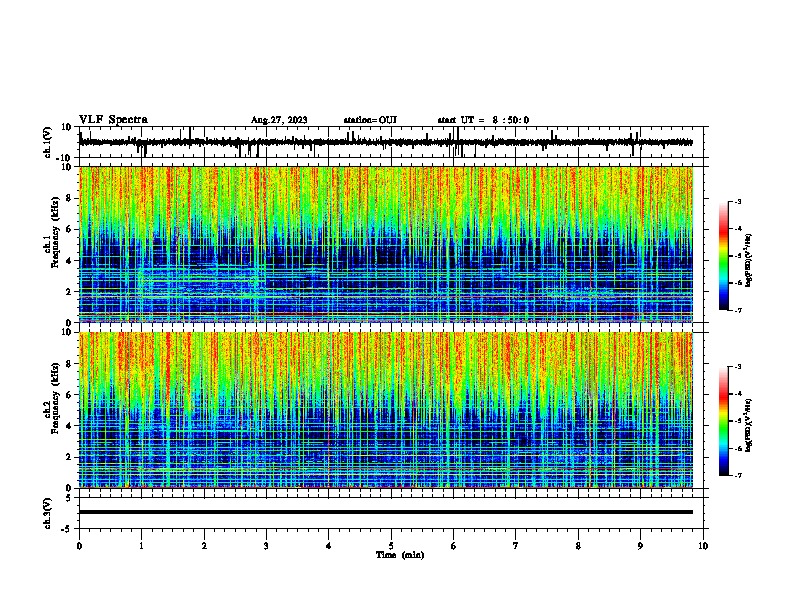Viewport: 792px width, 612px height.
Task: Click the 8 kHz tick label of ch.1 spectrogram
Action: tap(70, 198)
